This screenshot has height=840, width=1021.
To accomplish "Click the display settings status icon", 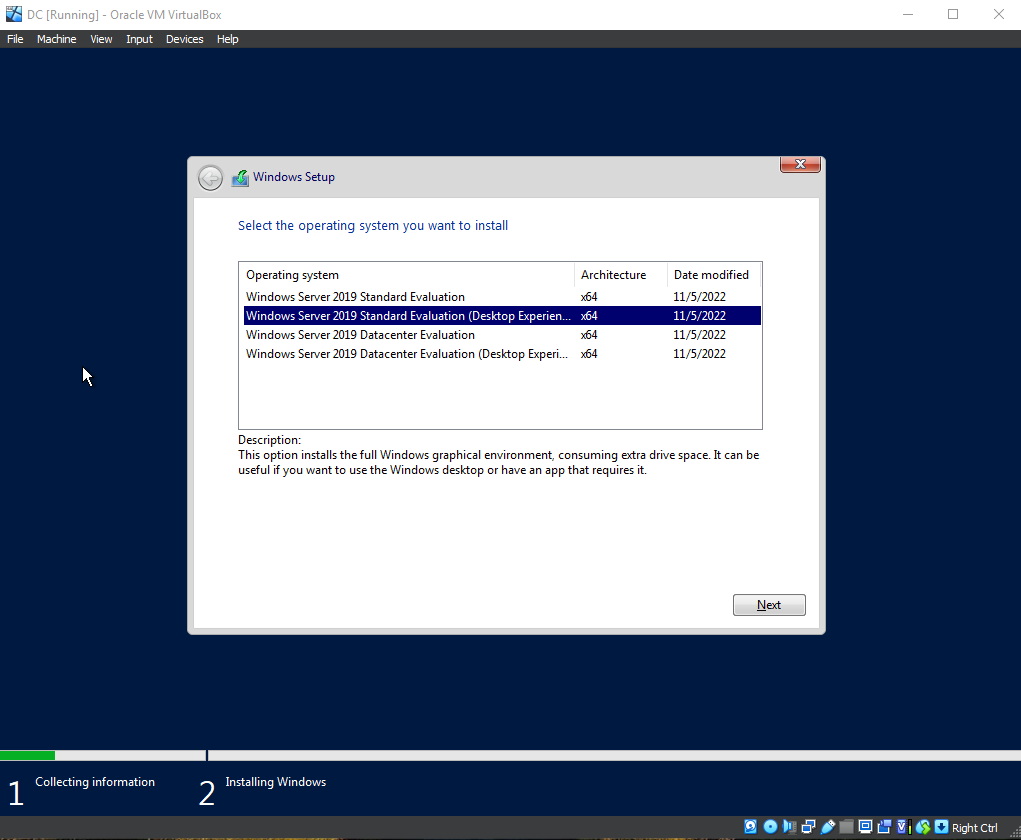I will click(865, 826).
